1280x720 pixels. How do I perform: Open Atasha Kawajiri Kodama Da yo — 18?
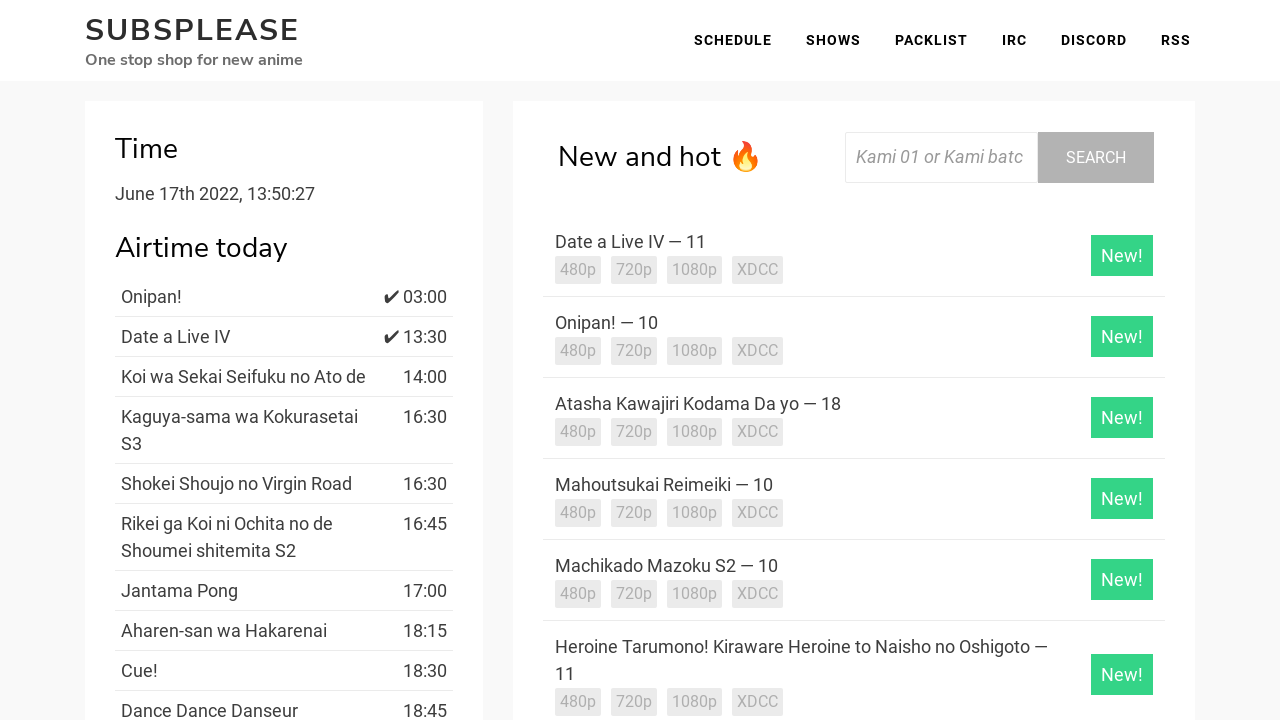tap(698, 404)
